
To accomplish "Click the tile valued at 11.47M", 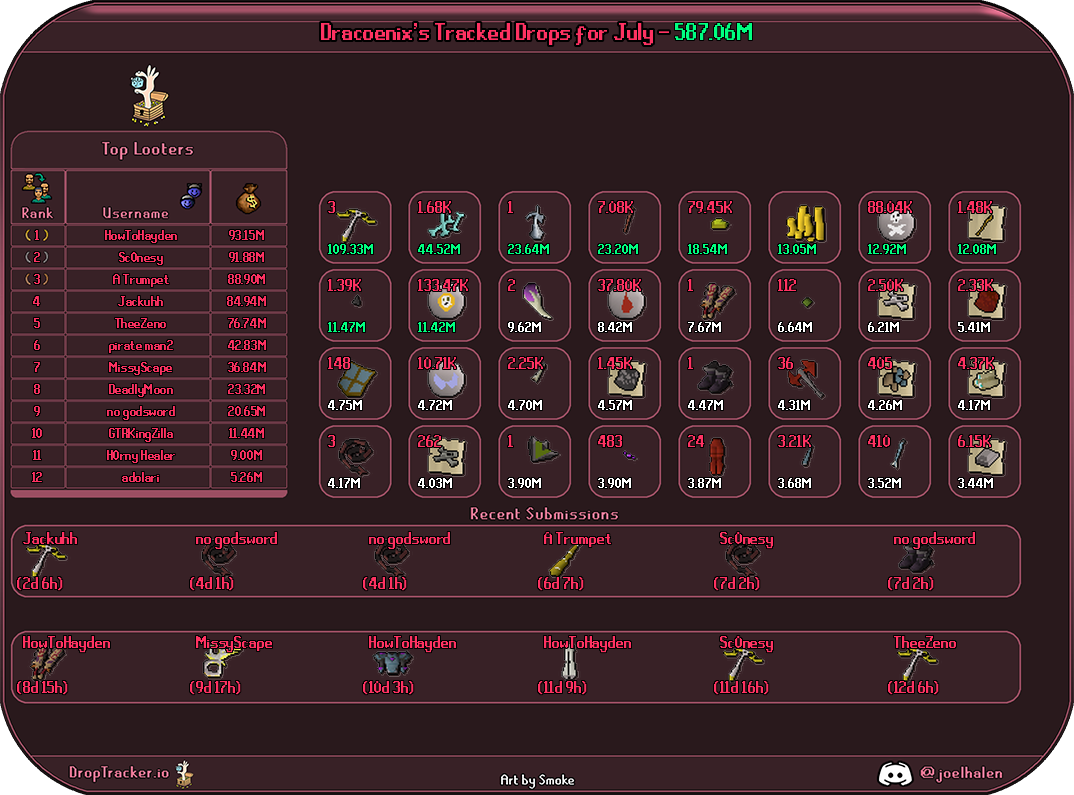I will coord(355,305).
